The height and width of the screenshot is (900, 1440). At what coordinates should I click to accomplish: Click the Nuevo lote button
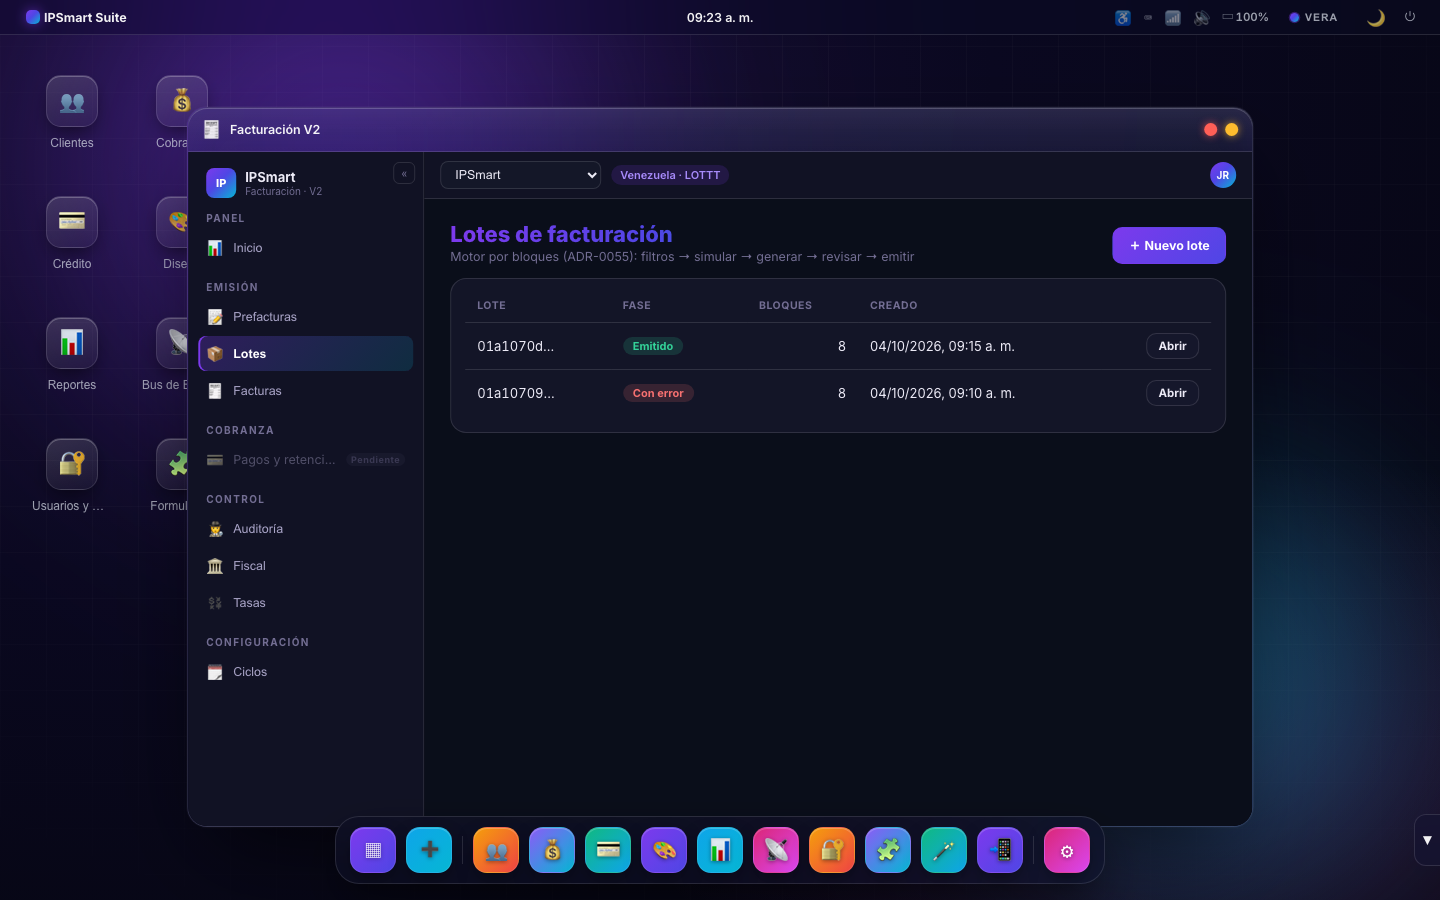tap(1169, 246)
